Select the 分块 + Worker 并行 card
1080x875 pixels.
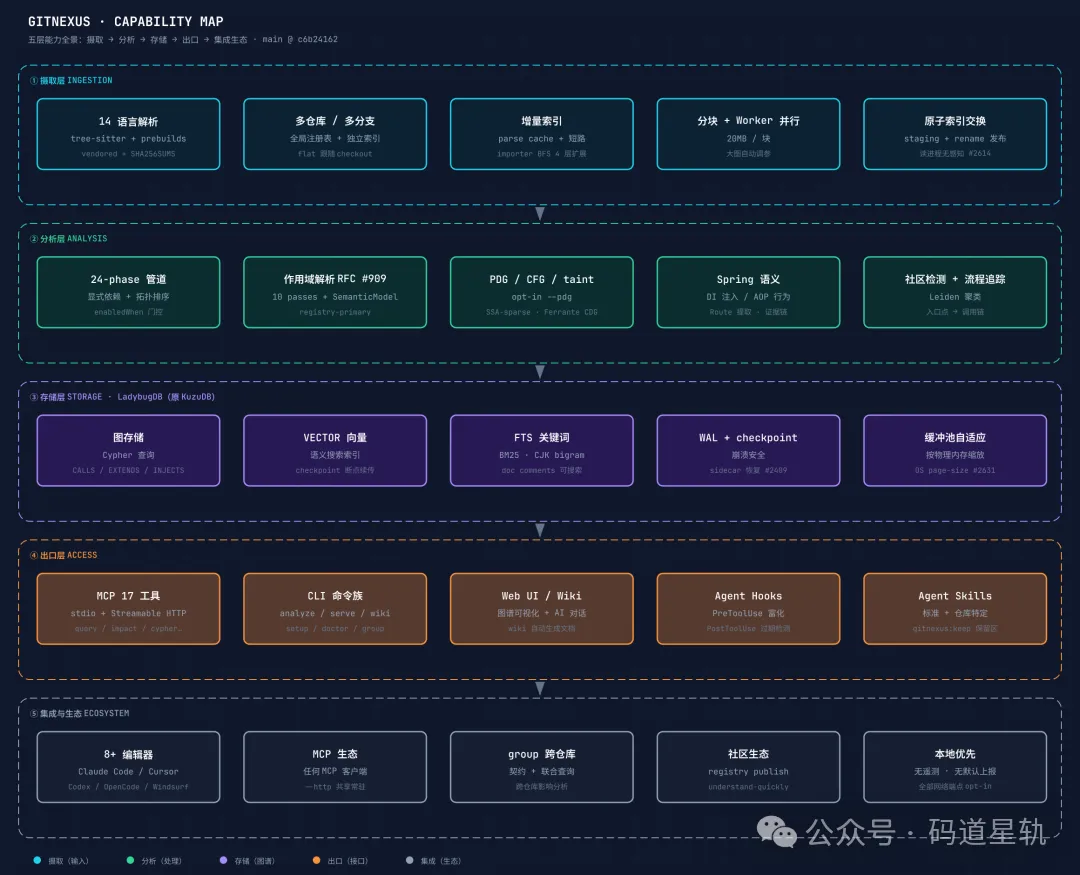748,134
